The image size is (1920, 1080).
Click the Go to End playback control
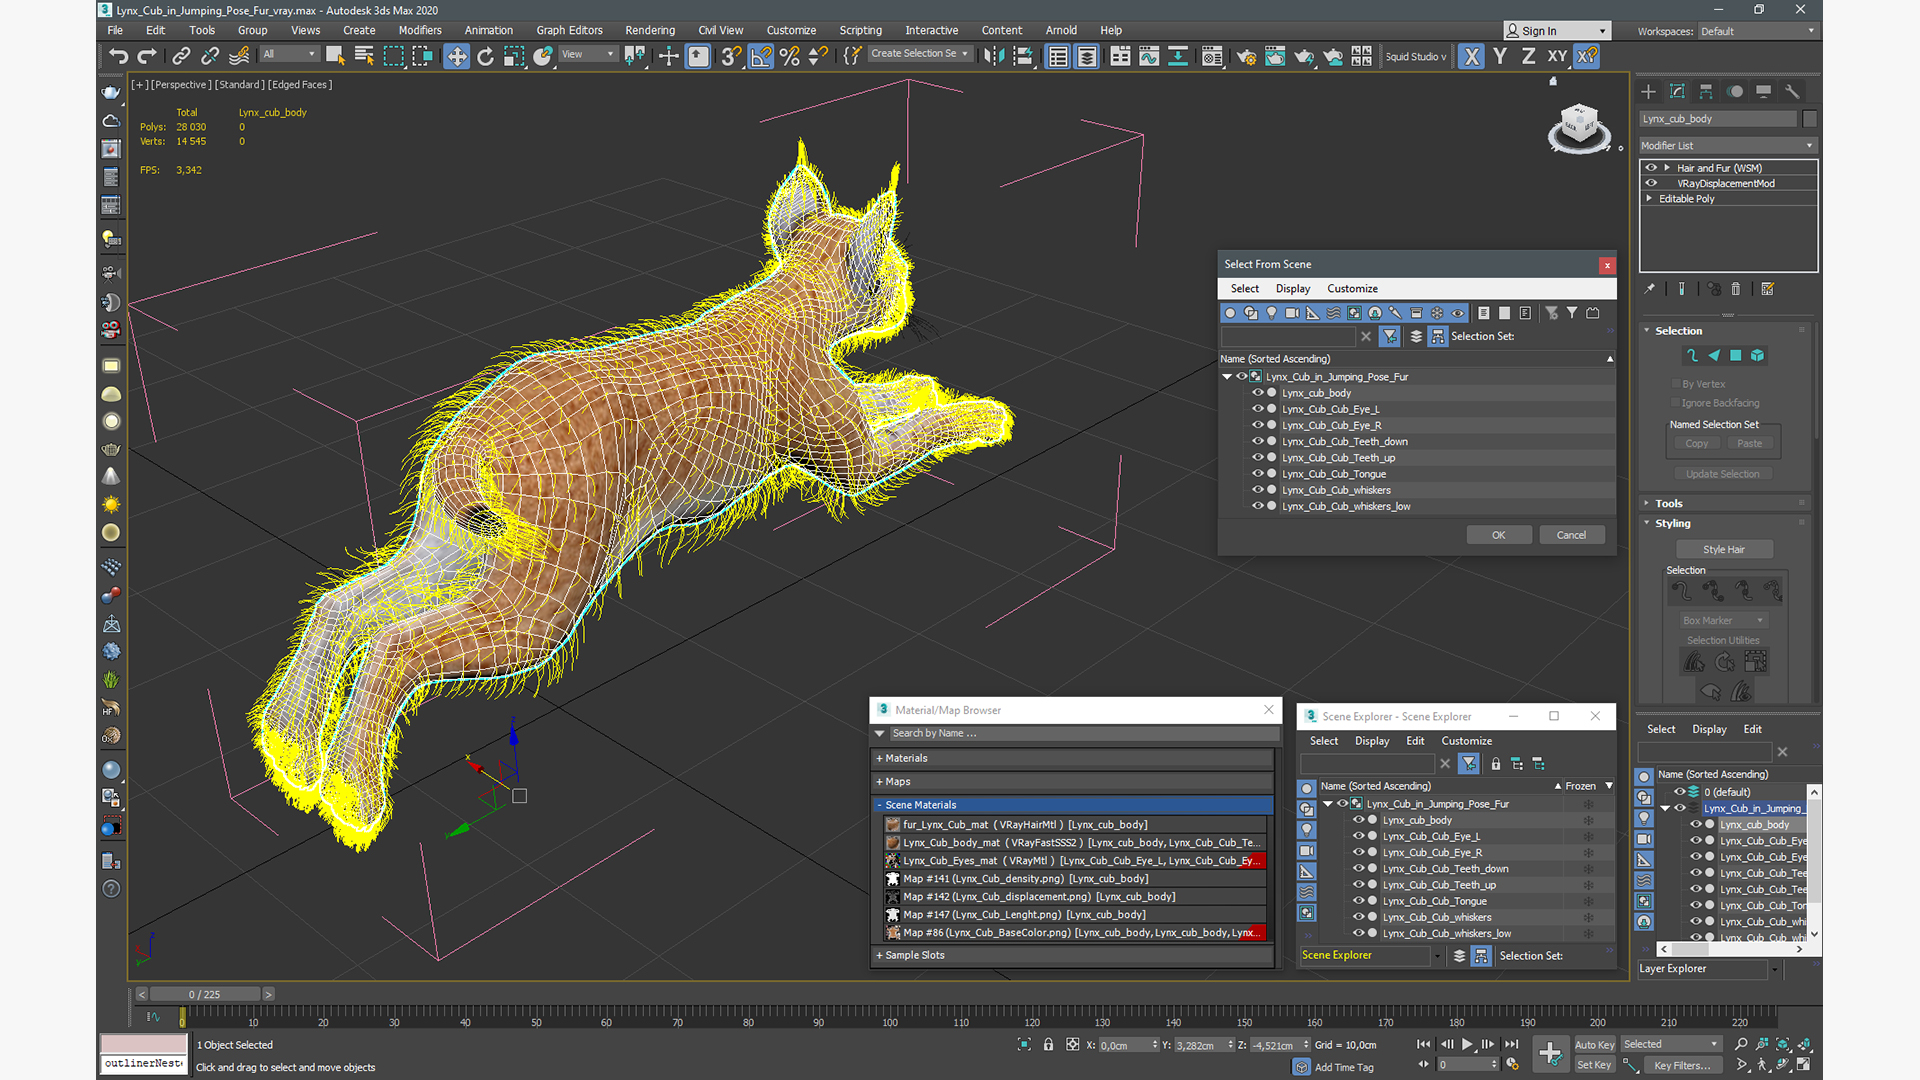pyautogui.click(x=1511, y=1044)
